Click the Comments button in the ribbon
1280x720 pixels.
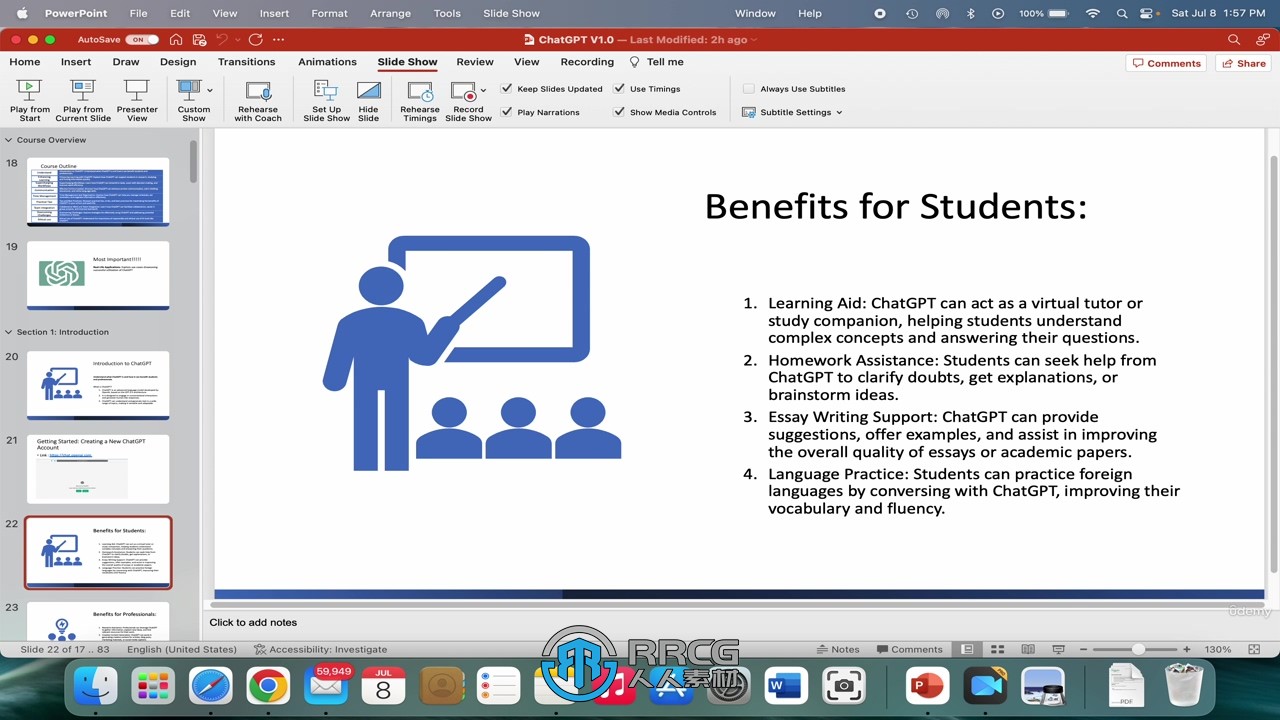point(1166,63)
